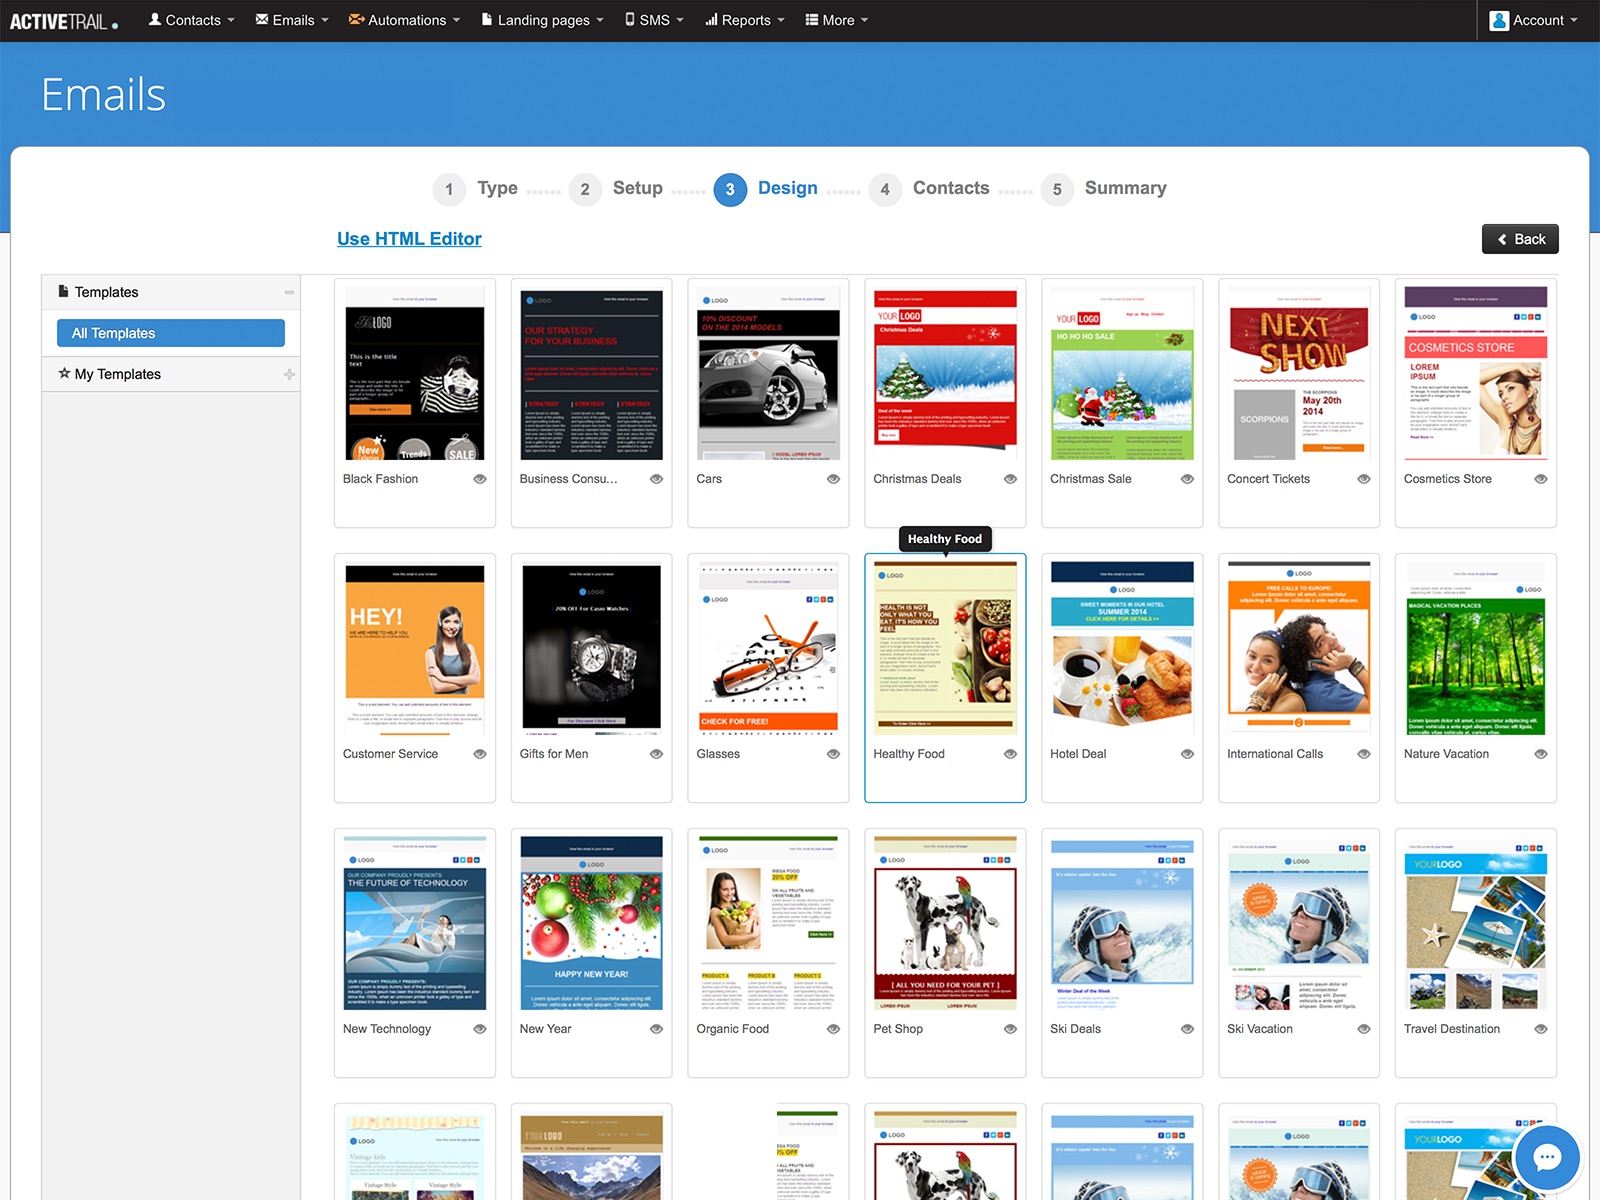Click the eye icon for Healthy Food
Screen dimensions: 1600x1200
1010,754
